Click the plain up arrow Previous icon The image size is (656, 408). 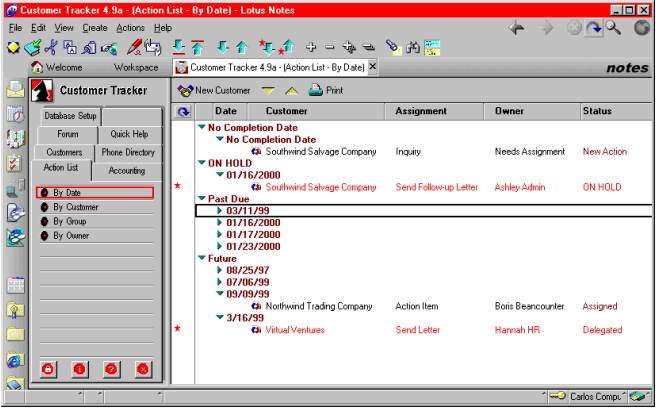tap(242, 47)
